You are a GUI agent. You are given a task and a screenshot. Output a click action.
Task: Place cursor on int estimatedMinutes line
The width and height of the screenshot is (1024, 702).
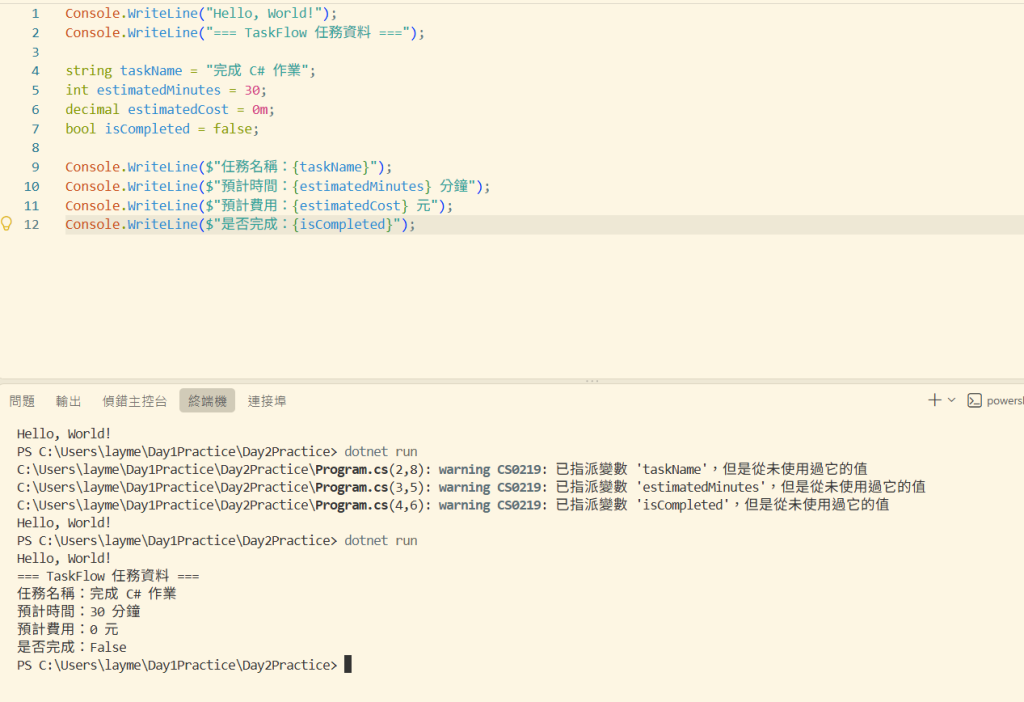166,90
